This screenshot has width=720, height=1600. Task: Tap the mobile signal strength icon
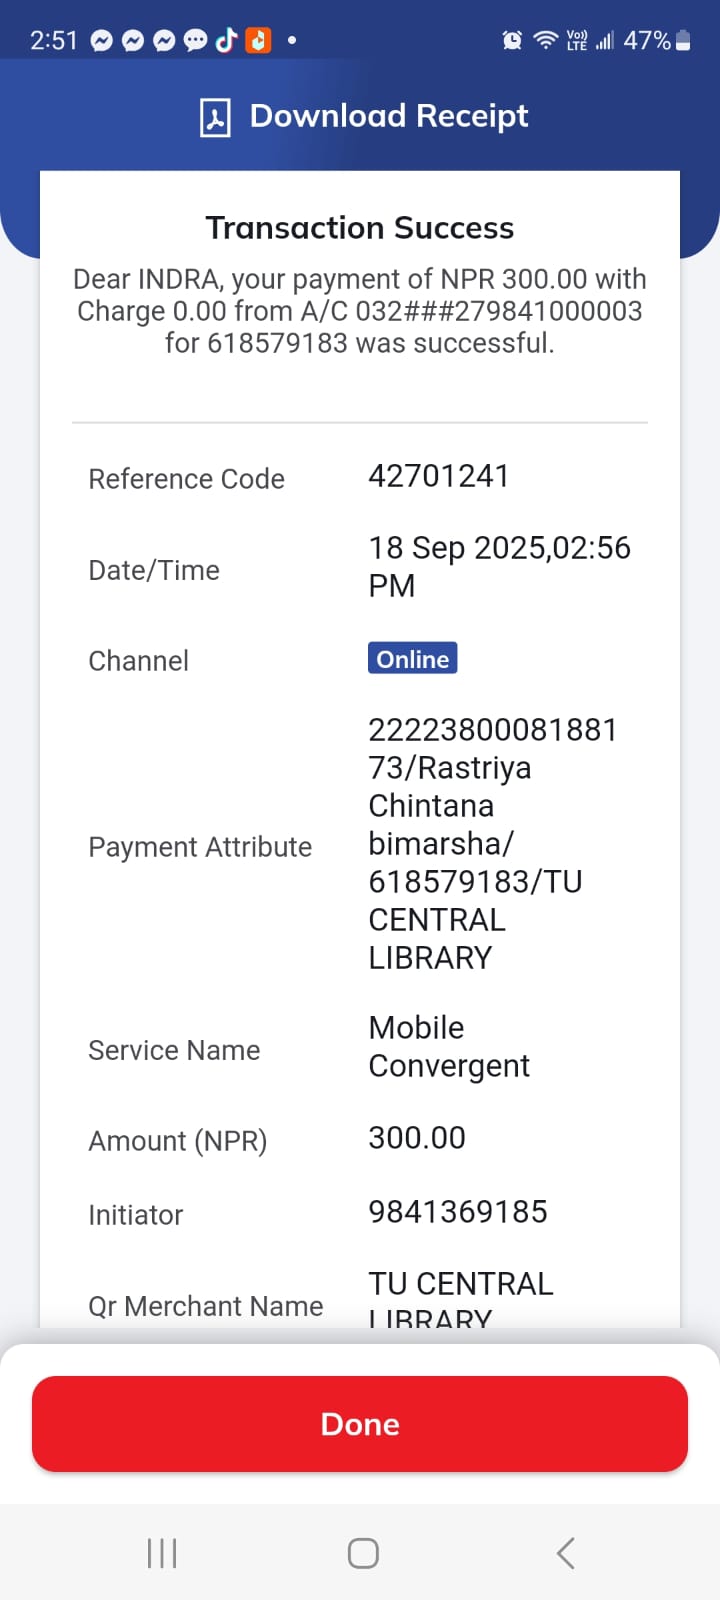click(x=604, y=40)
